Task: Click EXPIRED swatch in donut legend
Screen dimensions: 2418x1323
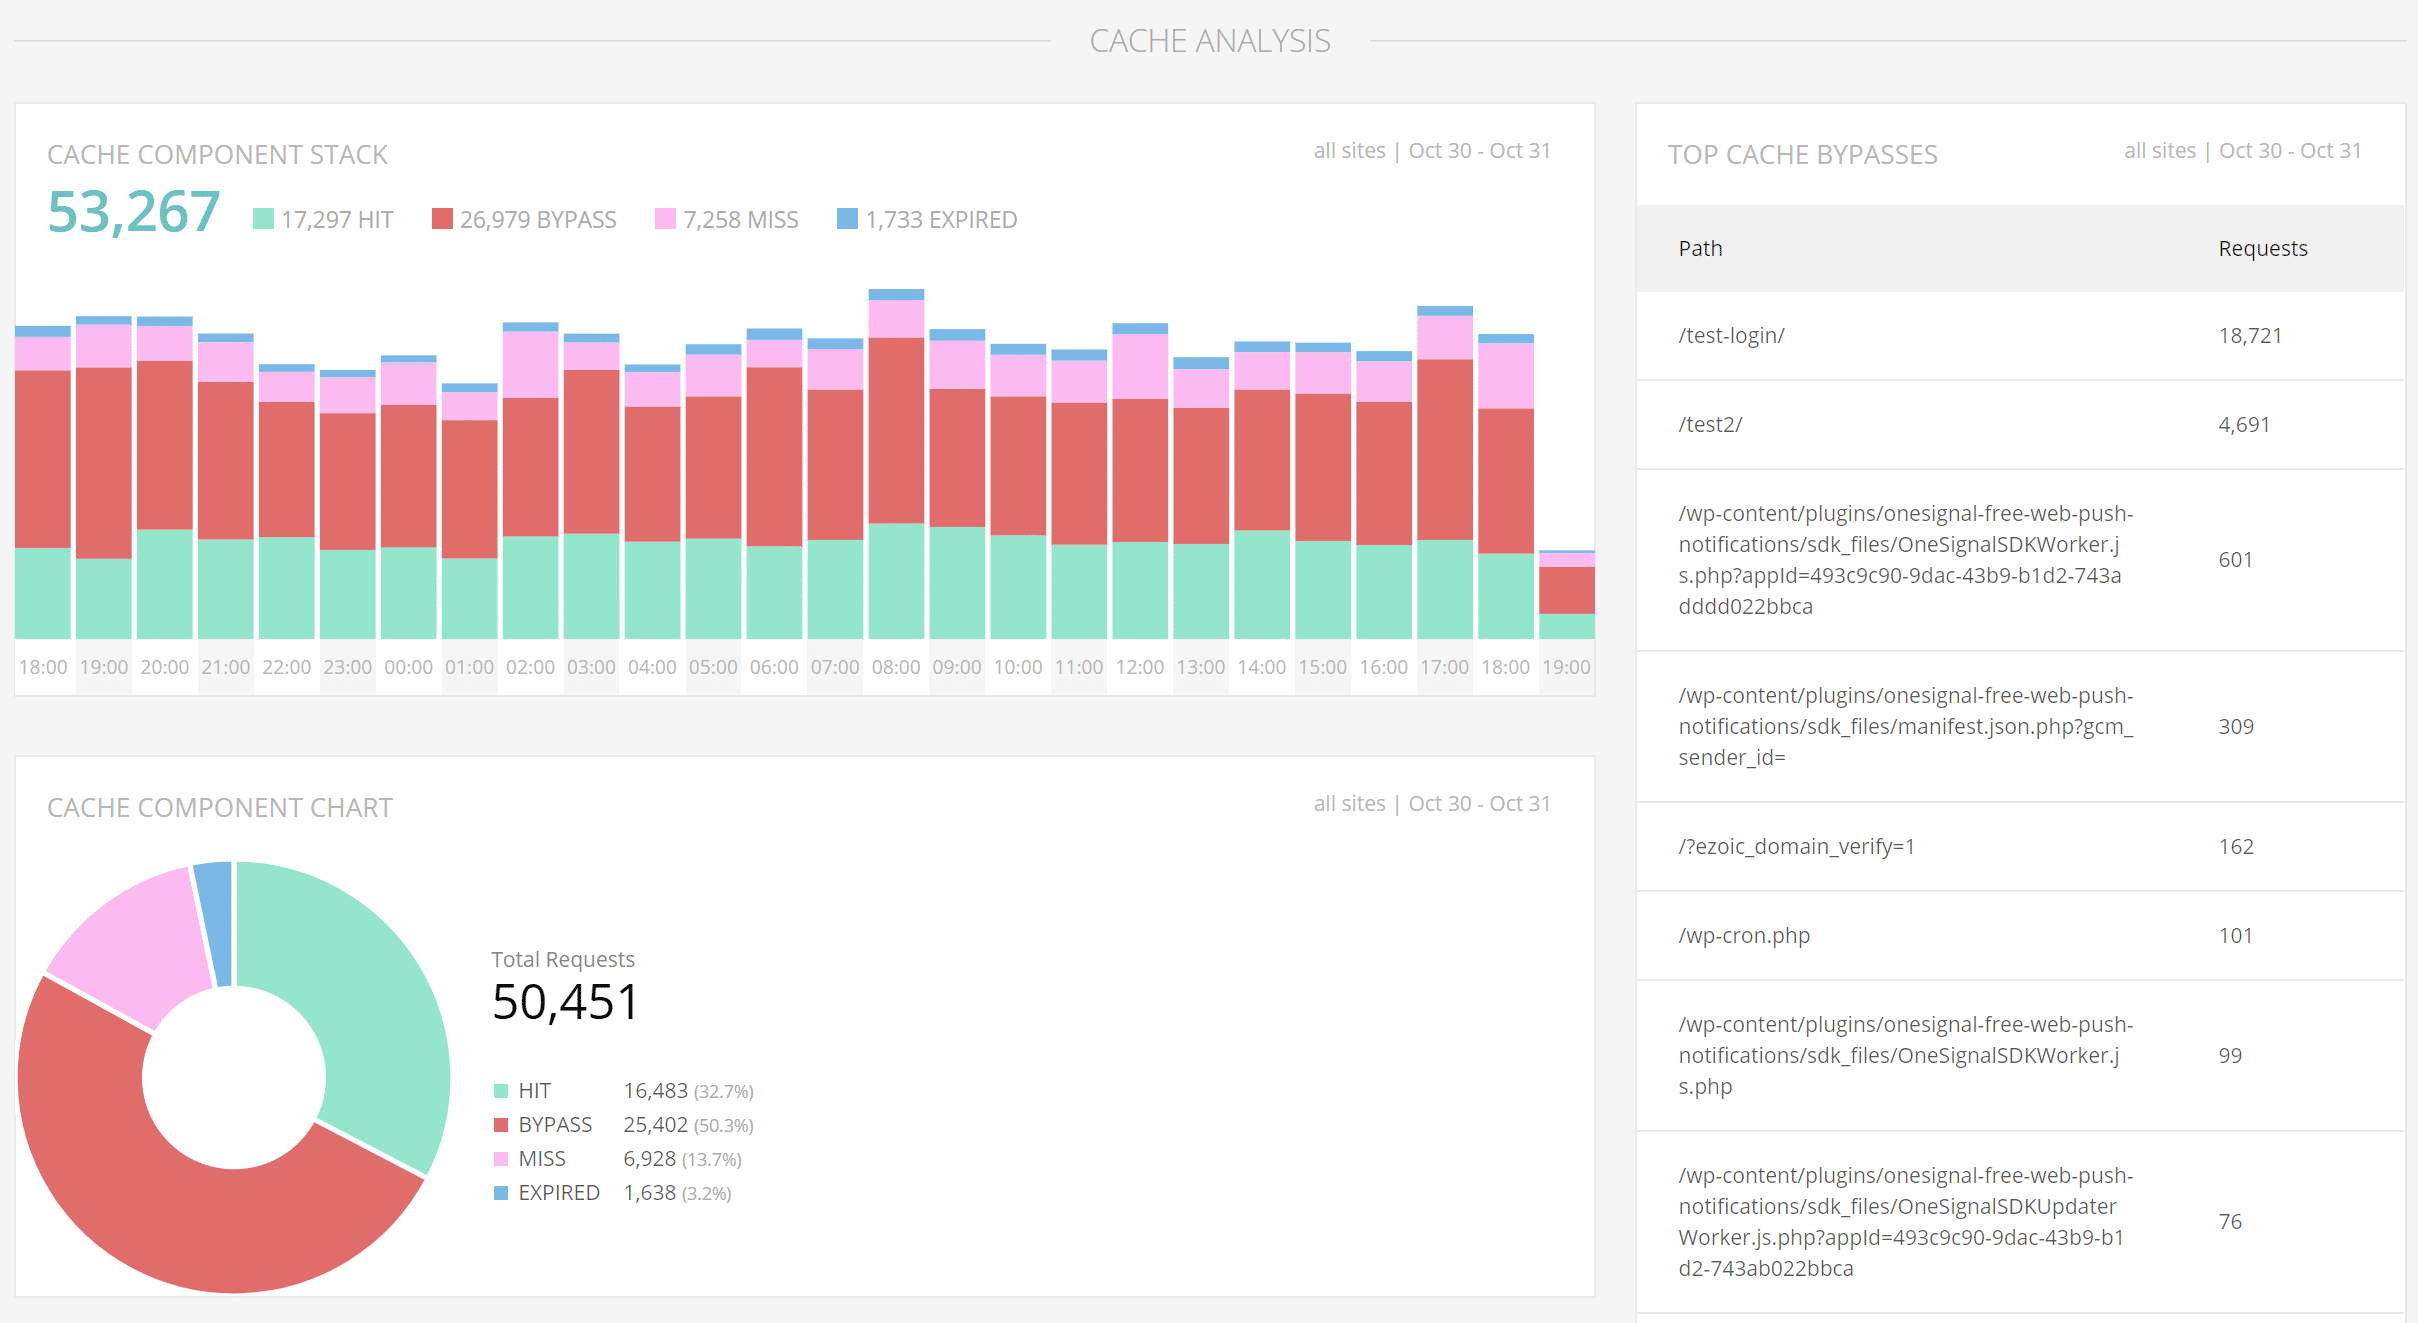Action: tap(501, 1193)
